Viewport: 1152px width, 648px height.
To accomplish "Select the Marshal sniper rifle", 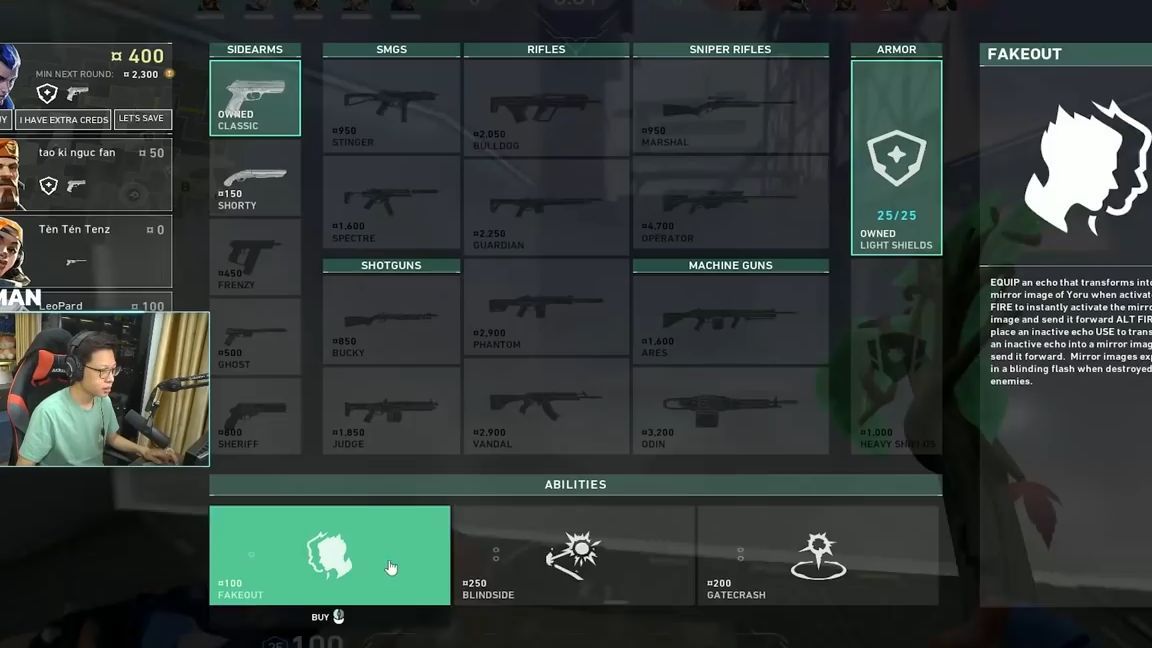I will tap(730, 106).
